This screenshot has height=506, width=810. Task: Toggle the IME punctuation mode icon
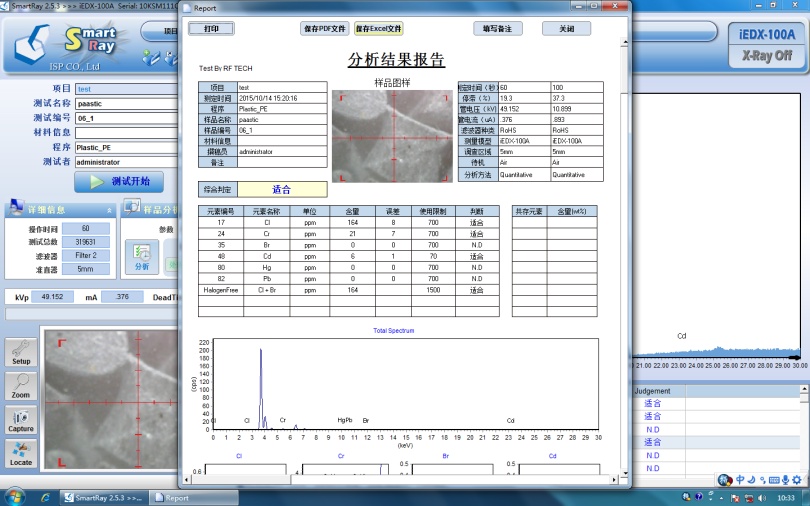pyautogui.click(x=762, y=480)
